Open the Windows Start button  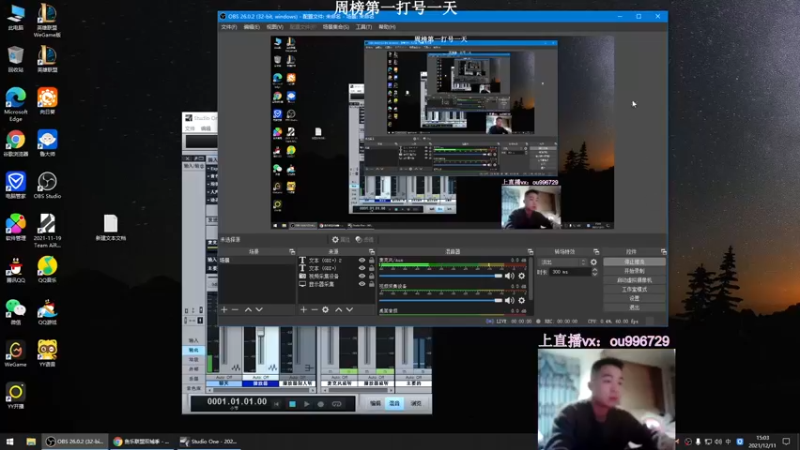(10, 441)
